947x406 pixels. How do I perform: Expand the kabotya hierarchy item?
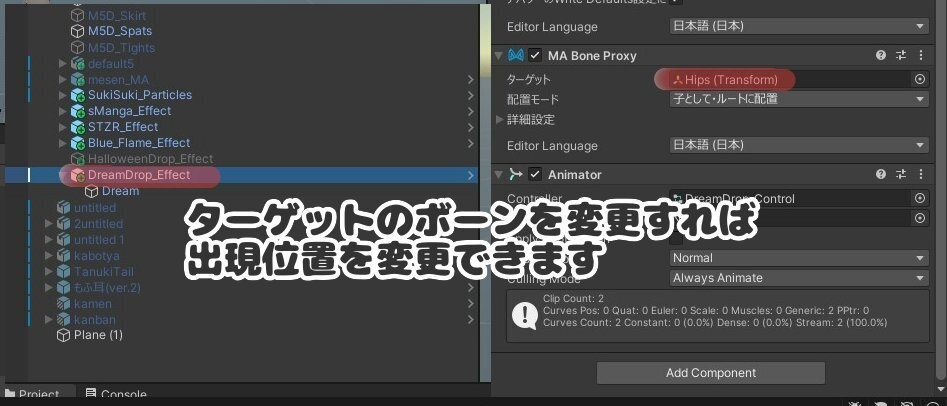tap(49, 256)
